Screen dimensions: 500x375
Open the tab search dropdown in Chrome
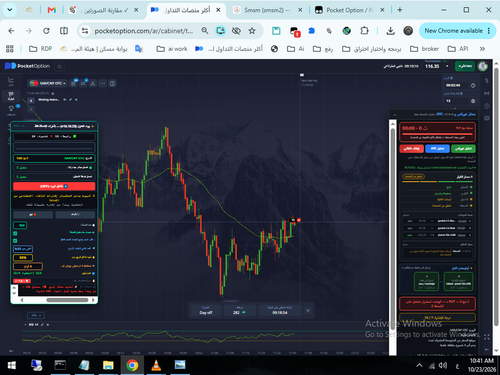click(x=10, y=10)
